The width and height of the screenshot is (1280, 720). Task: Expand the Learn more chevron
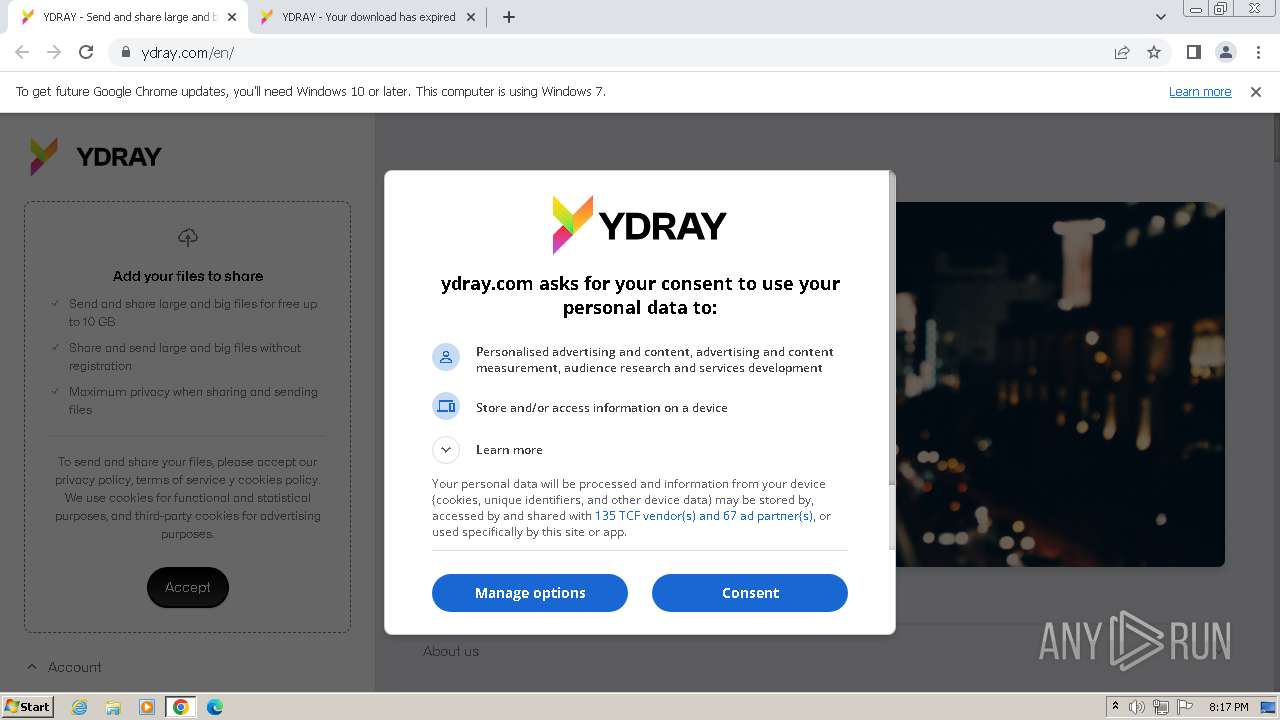click(446, 450)
